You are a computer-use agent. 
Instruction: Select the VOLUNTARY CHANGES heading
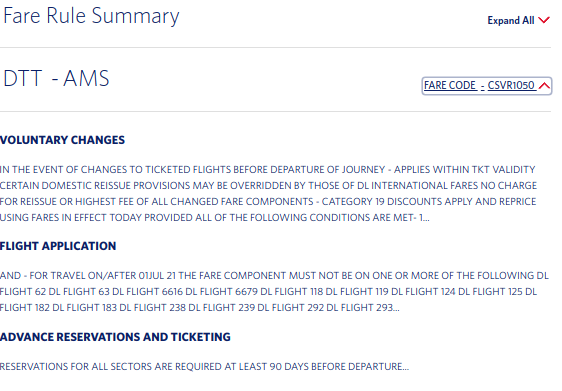point(62,140)
